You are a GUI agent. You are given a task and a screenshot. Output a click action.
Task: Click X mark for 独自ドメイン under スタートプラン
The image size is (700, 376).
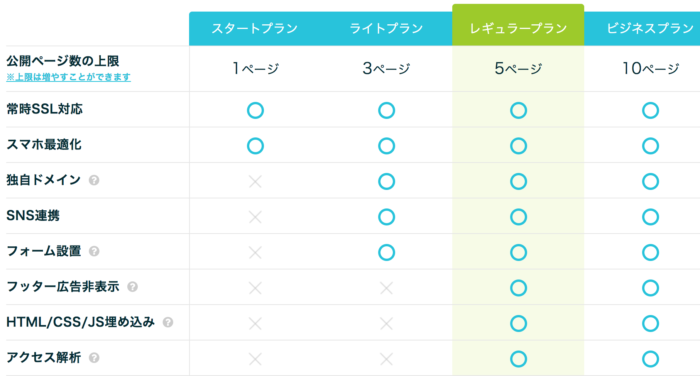click(x=255, y=181)
